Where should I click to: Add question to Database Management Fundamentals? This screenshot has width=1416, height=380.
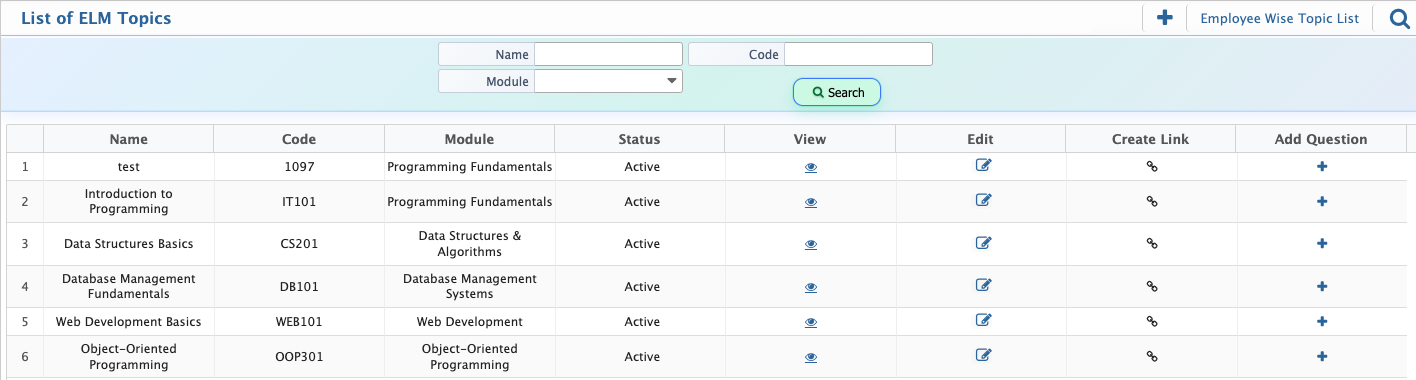point(1322,286)
